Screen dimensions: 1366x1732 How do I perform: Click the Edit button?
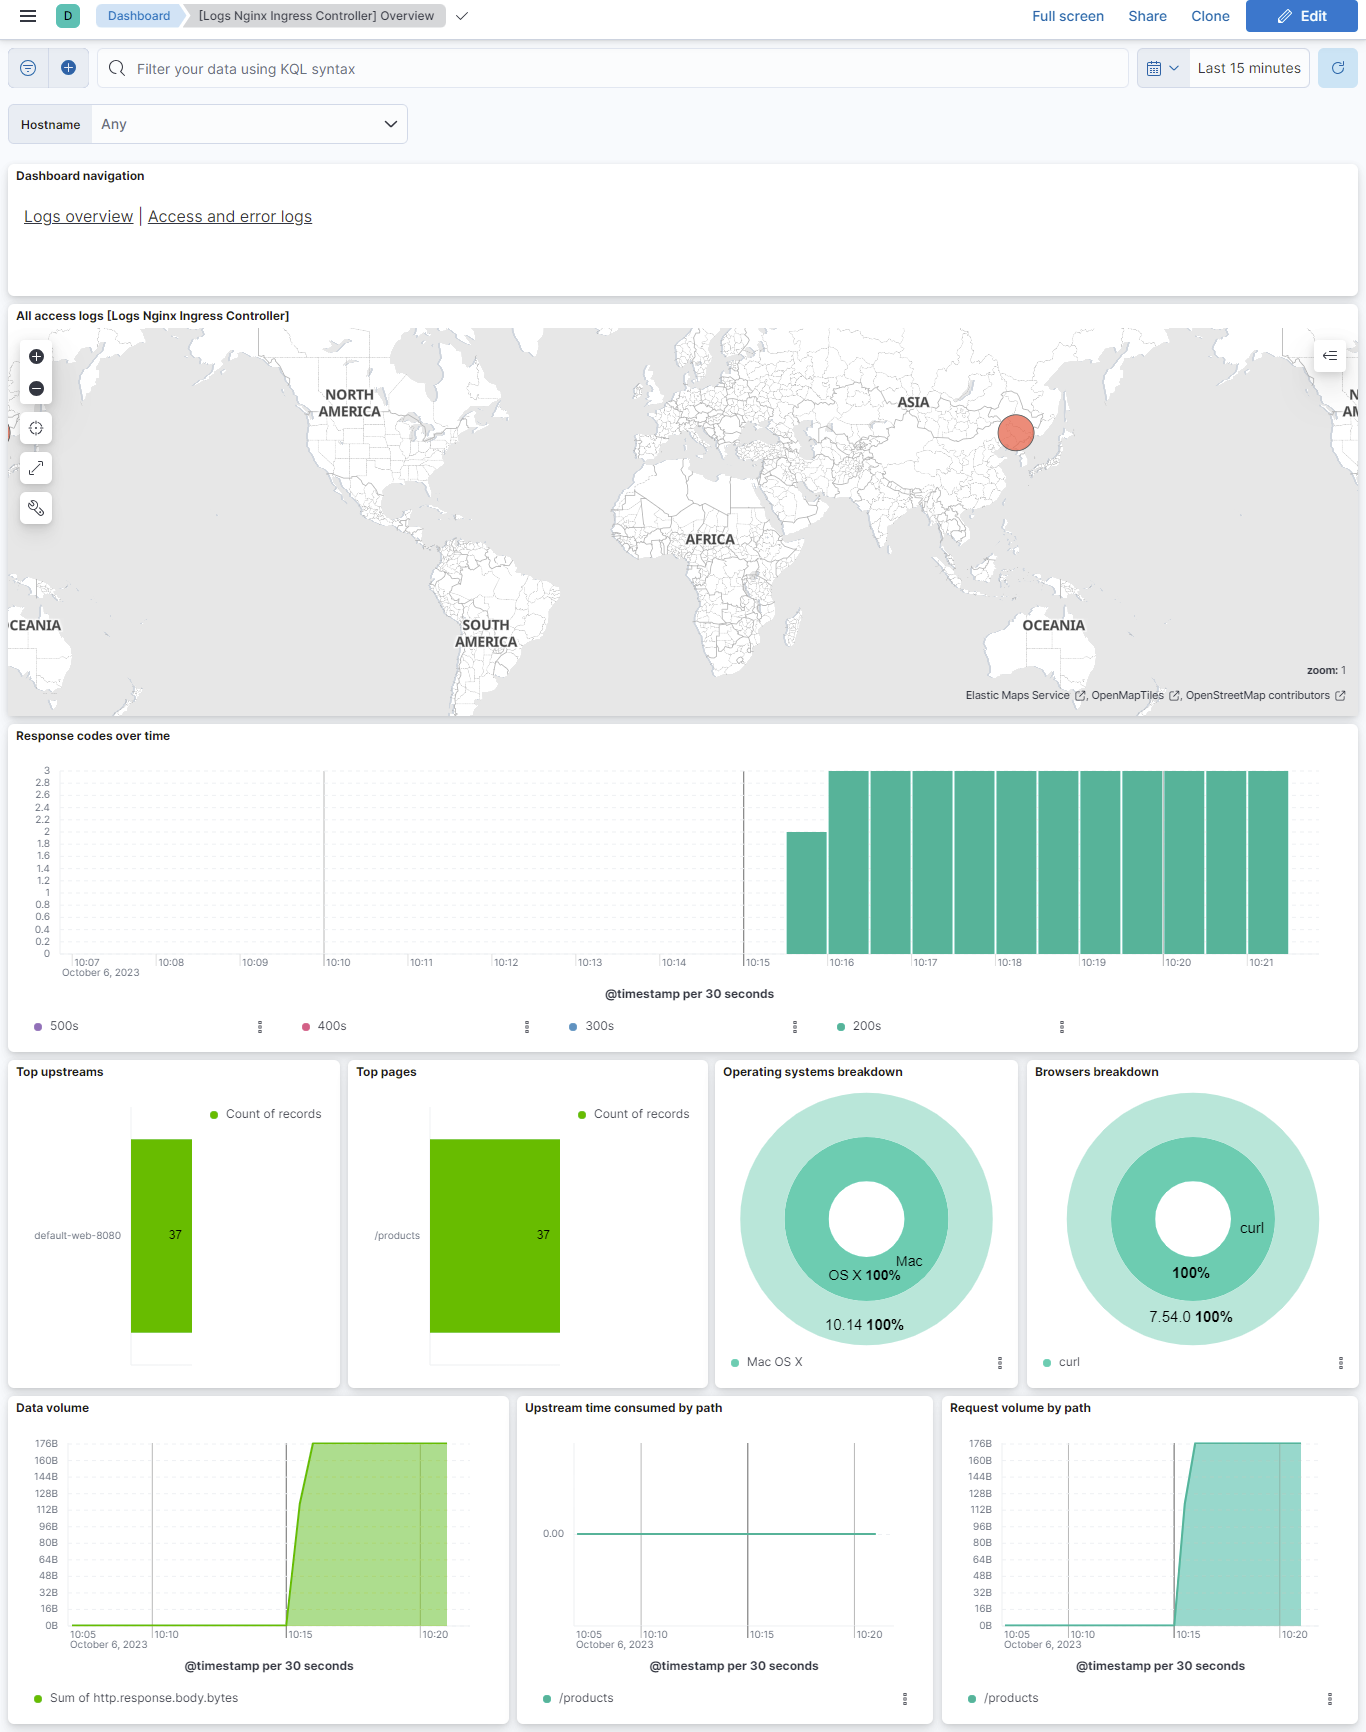coord(1301,16)
